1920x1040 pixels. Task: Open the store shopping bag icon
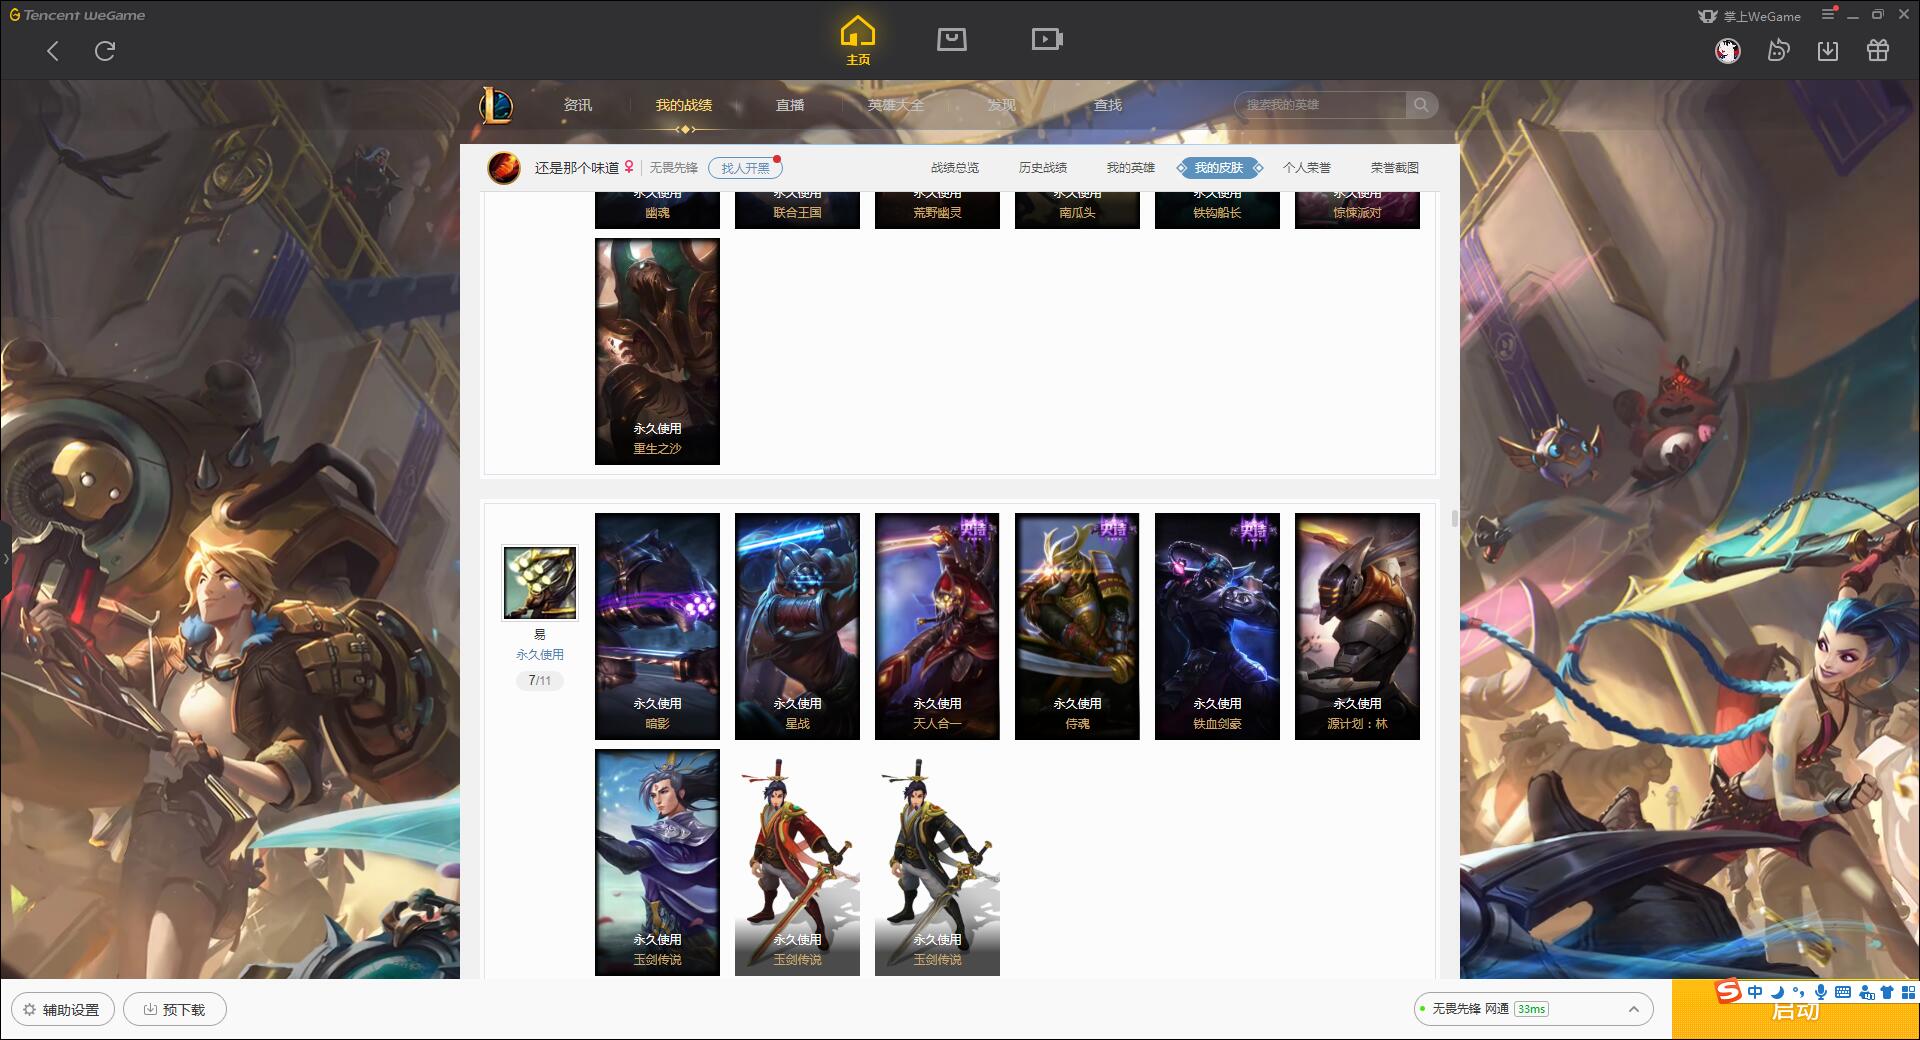coord(951,39)
